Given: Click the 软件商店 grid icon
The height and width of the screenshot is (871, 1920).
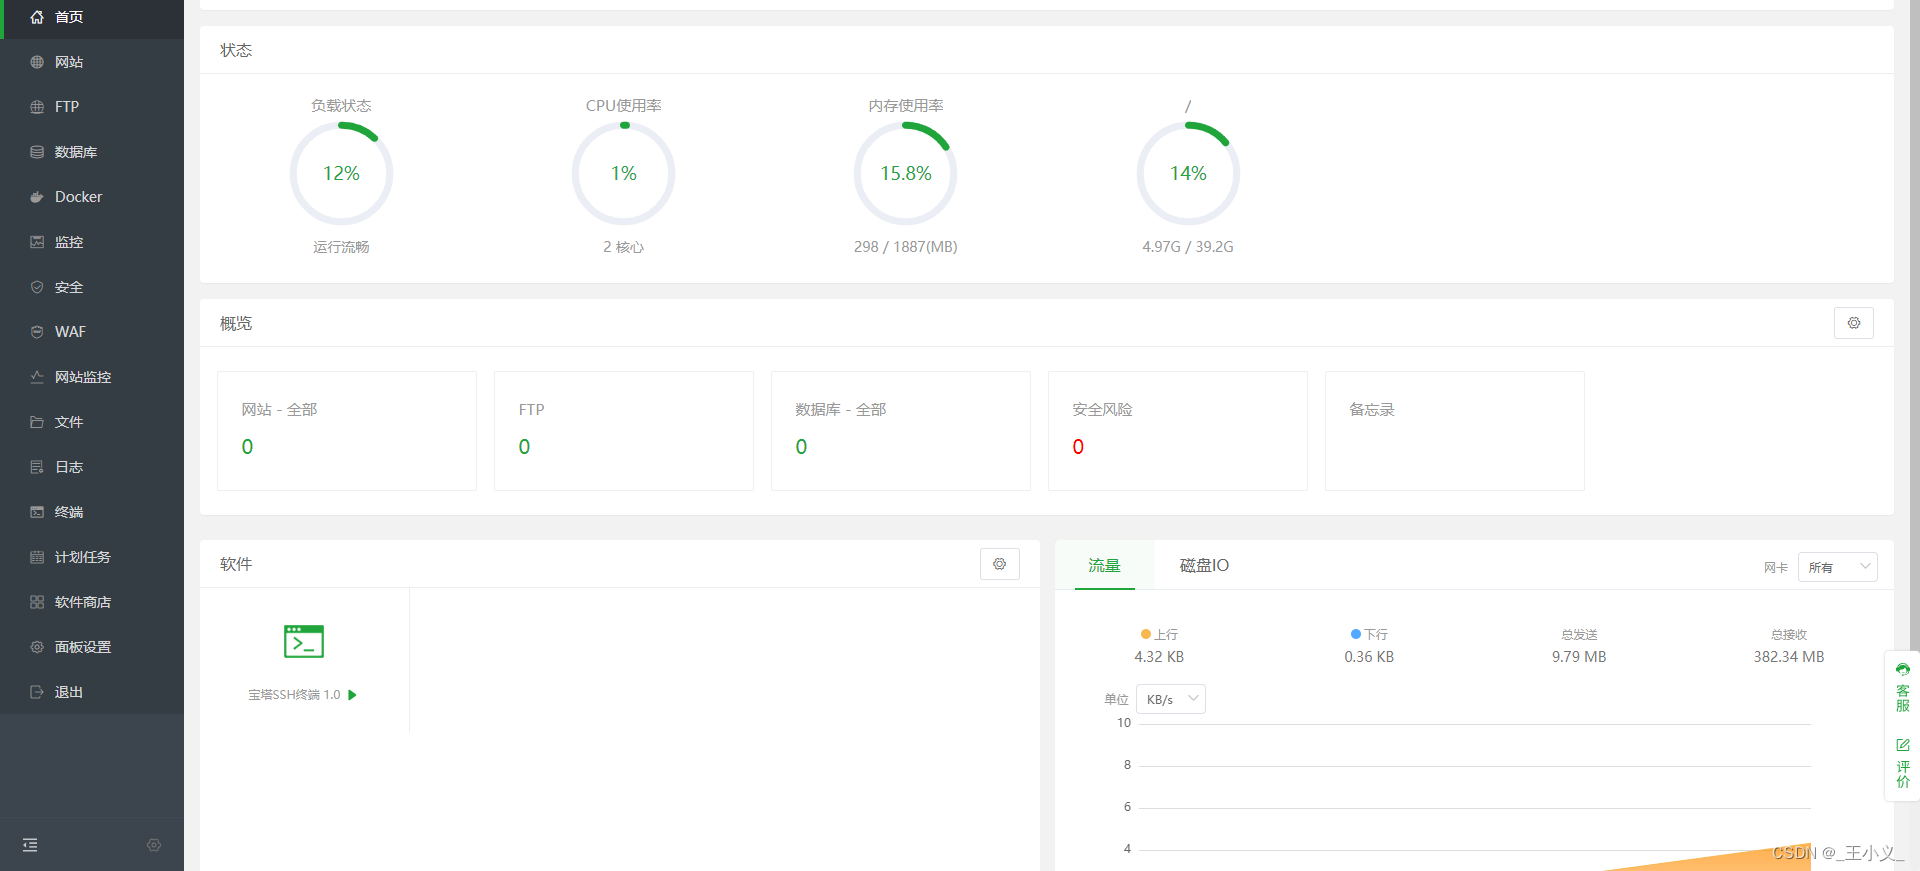Looking at the screenshot, I should (37, 602).
